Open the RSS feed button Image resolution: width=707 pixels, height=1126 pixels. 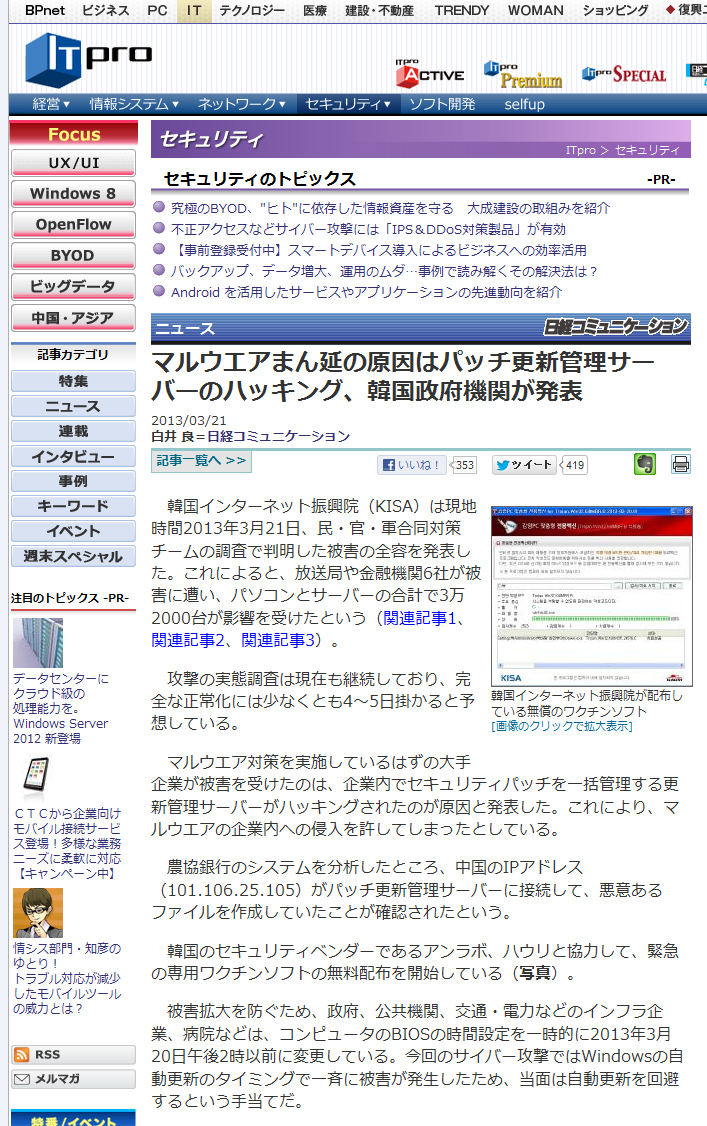coord(73,1055)
